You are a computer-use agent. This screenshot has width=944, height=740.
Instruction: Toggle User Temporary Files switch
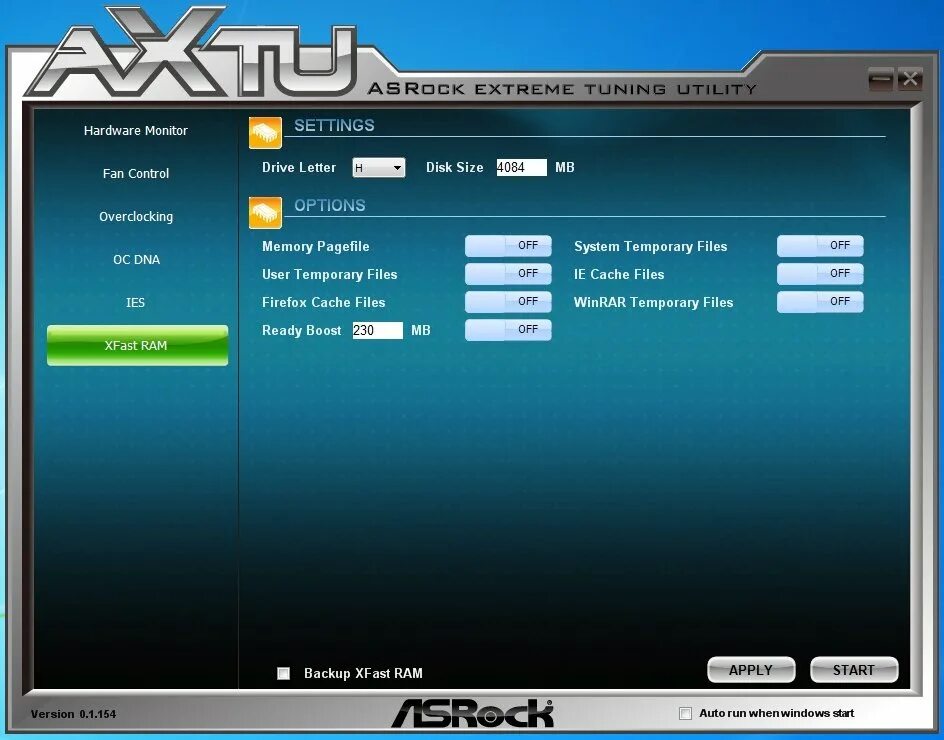[508, 274]
